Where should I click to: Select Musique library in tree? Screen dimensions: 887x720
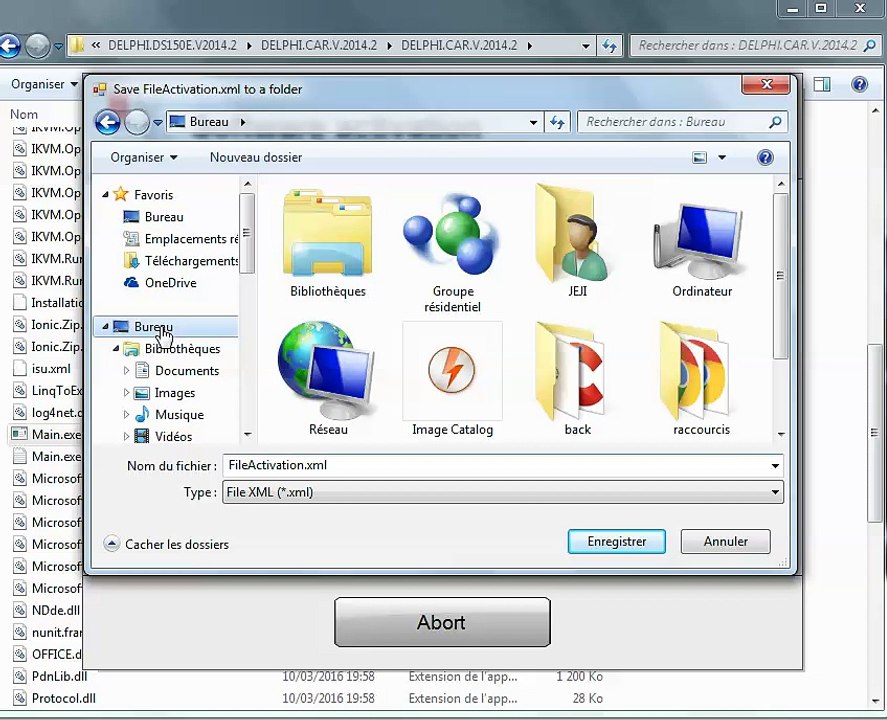[169, 415]
